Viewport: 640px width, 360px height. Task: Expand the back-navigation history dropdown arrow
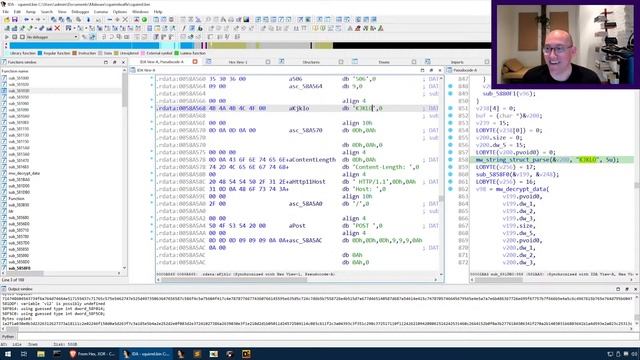pyautogui.click(x=31, y=20)
